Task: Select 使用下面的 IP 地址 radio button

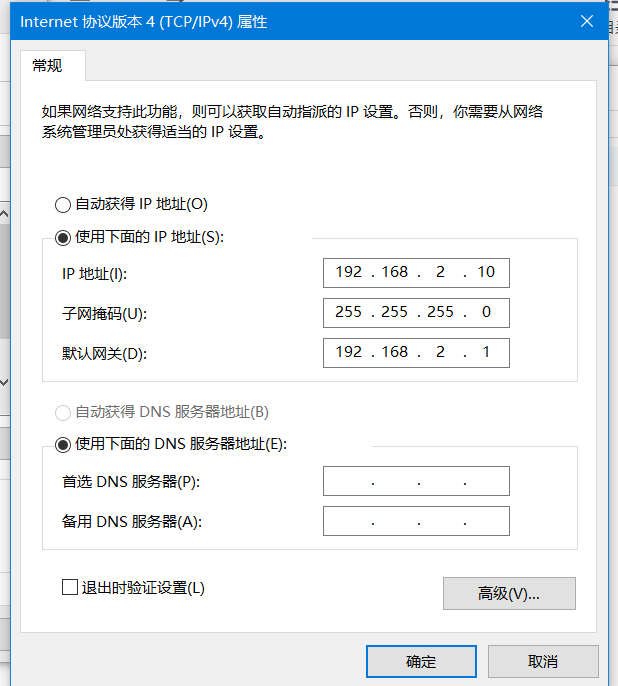Action: 63,238
